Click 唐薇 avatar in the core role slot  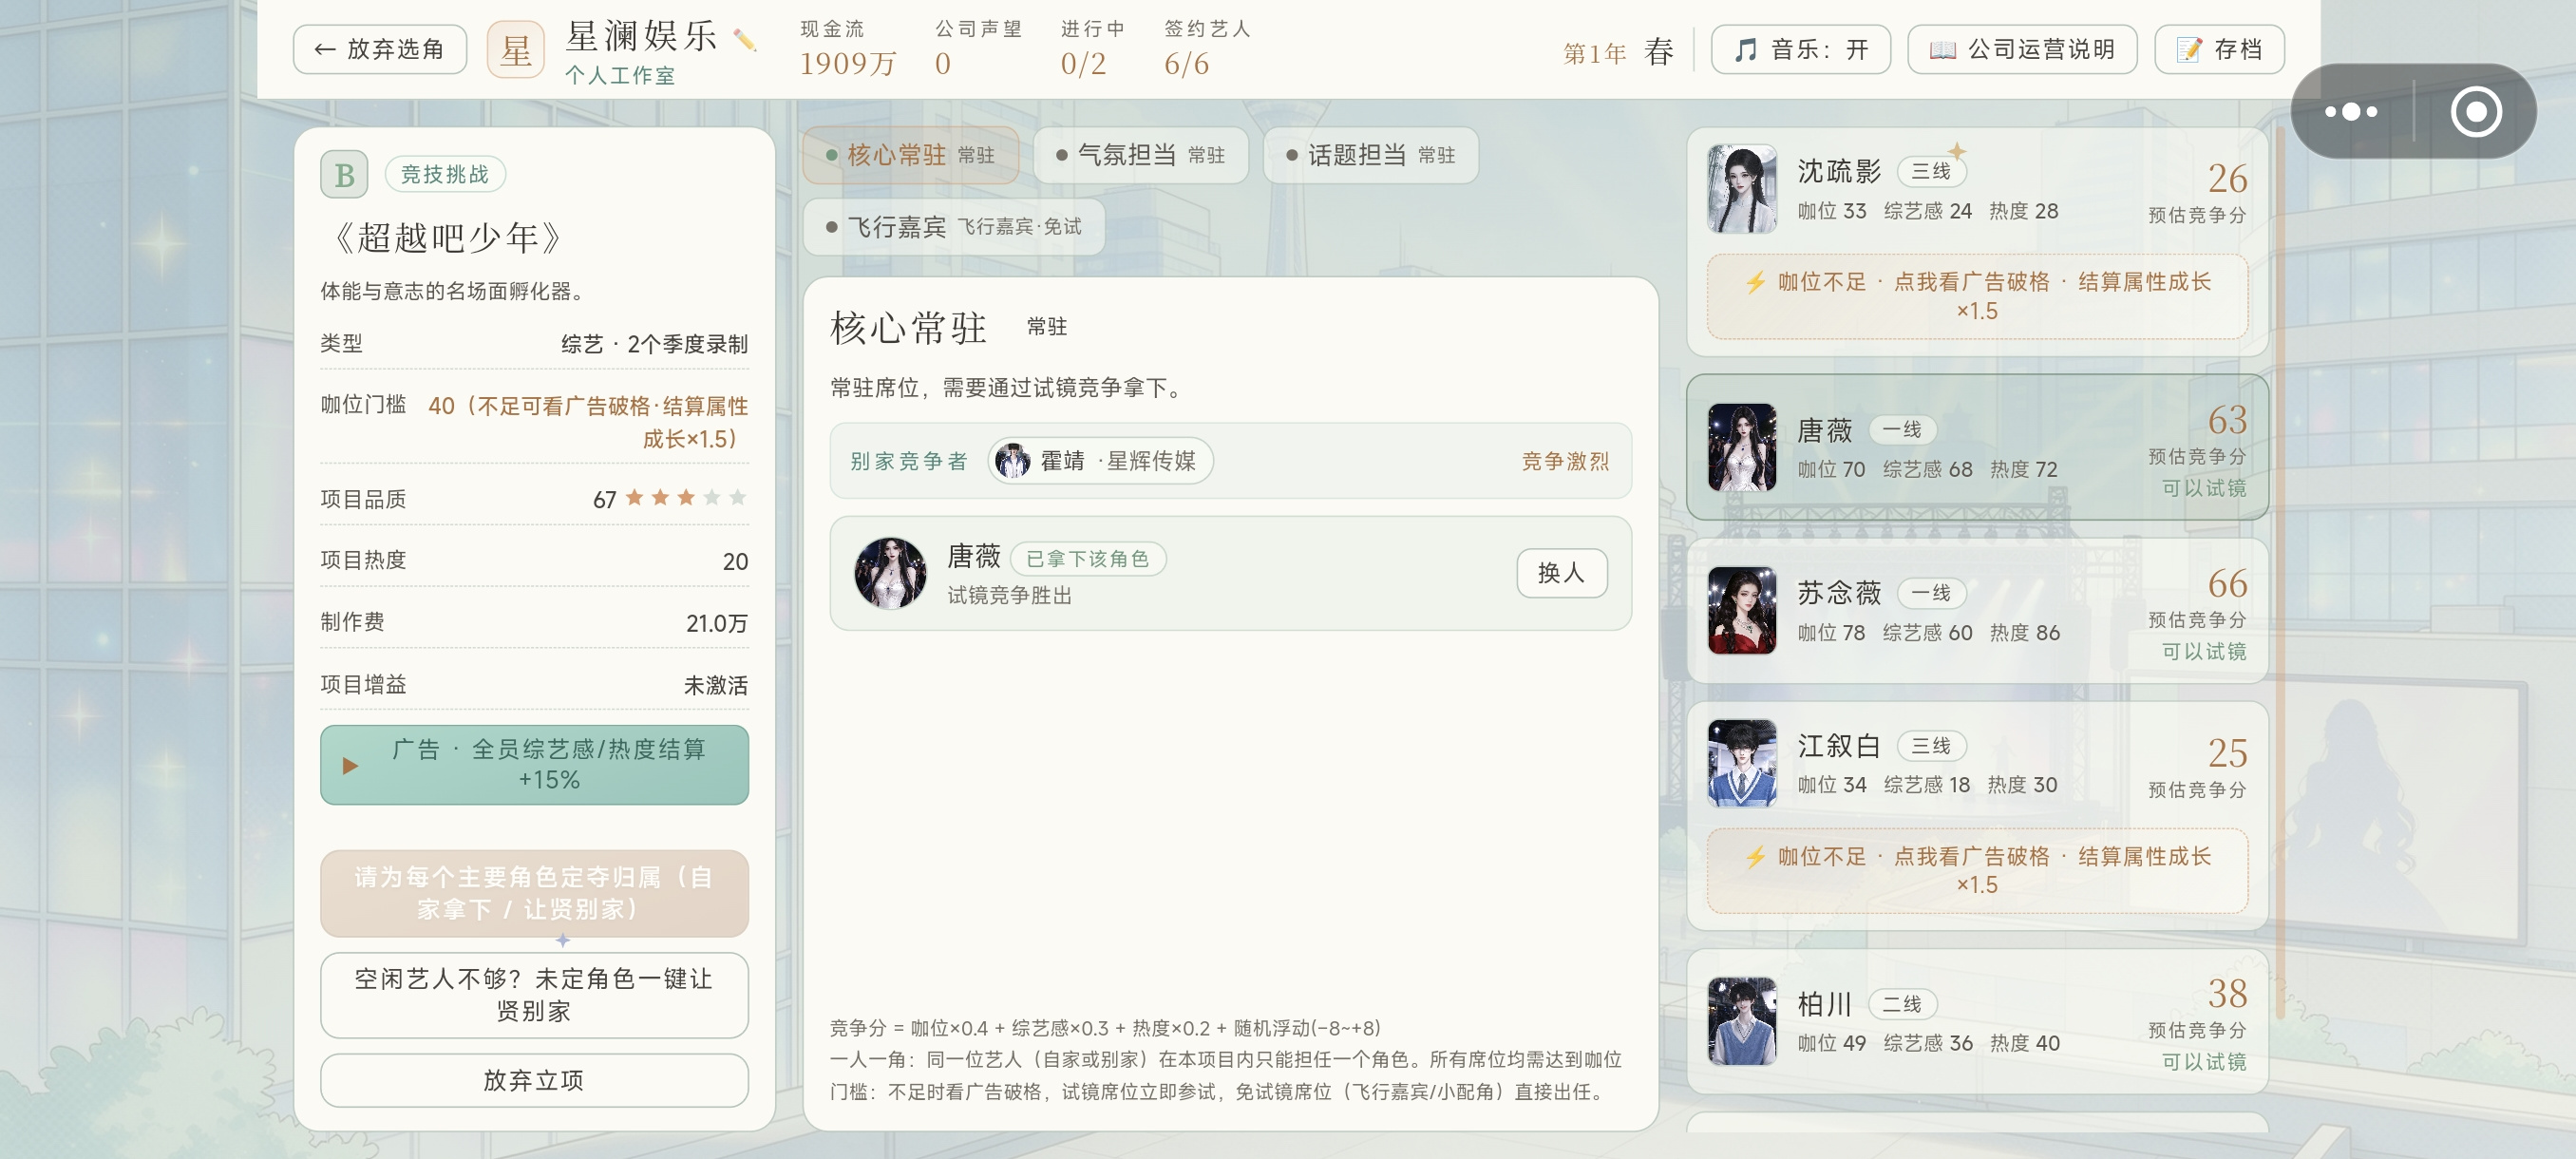tap(890, 573)
